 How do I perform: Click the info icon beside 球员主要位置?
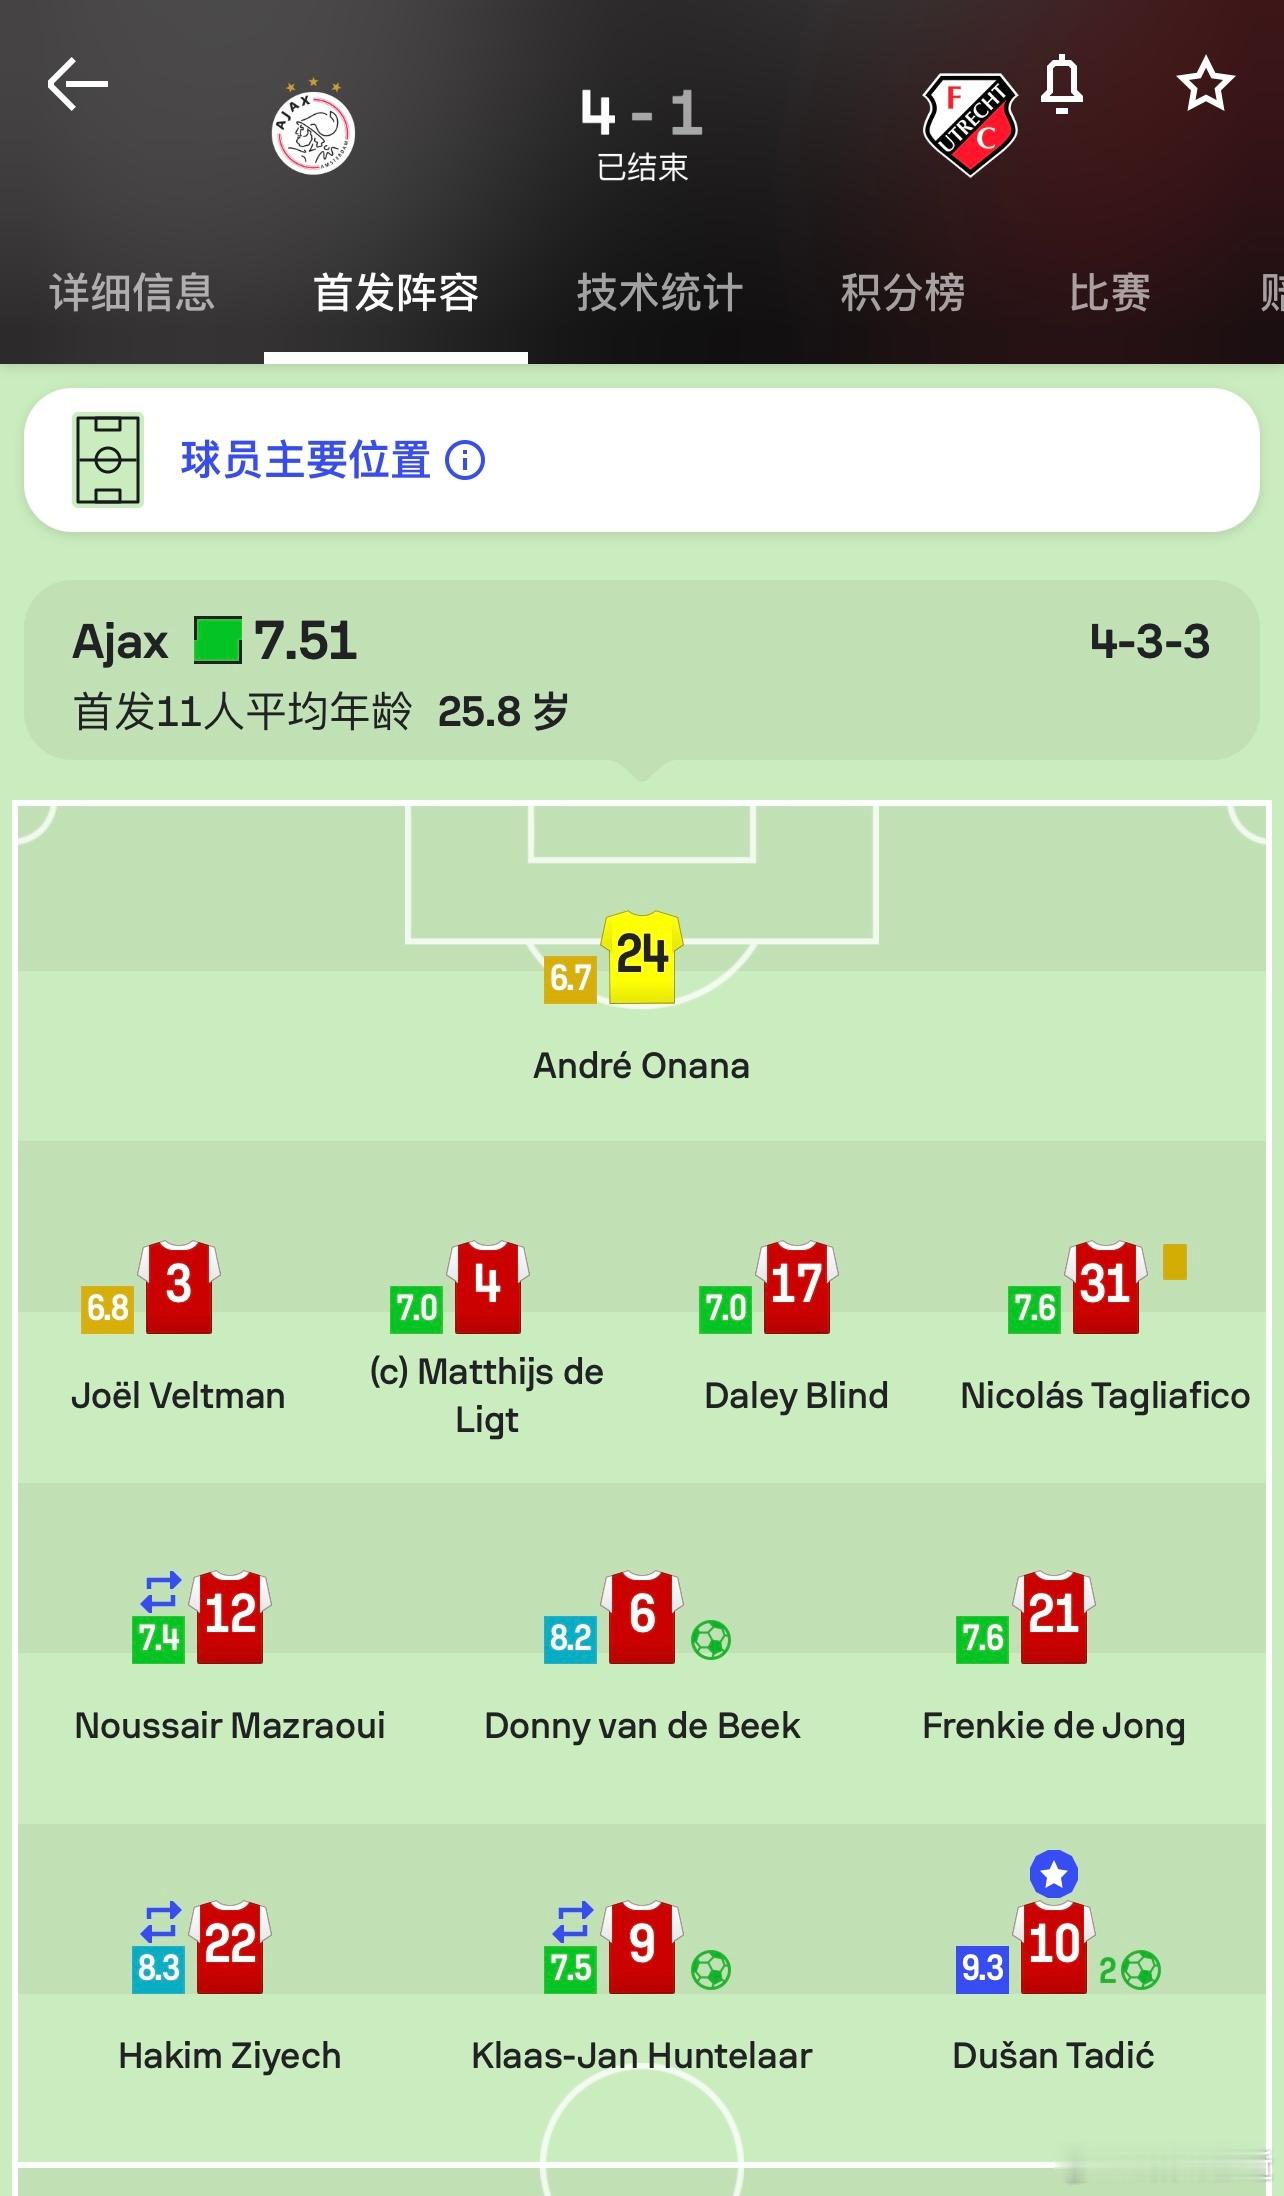[x=465, y=460]
